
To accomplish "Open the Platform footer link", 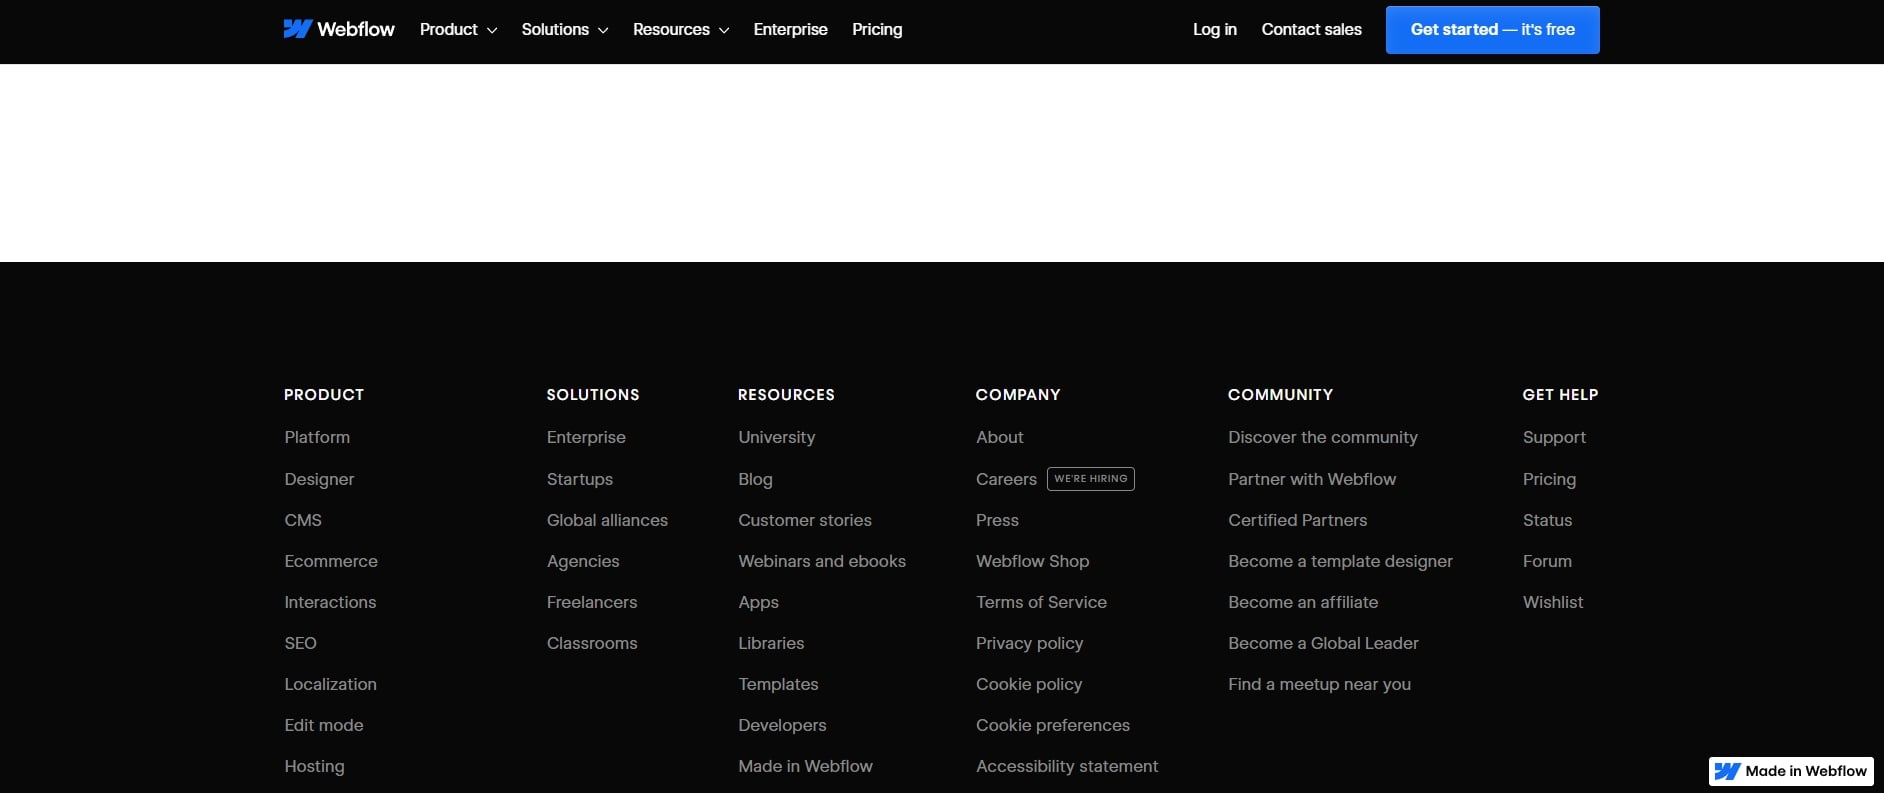I will click(x=317, y=438).
